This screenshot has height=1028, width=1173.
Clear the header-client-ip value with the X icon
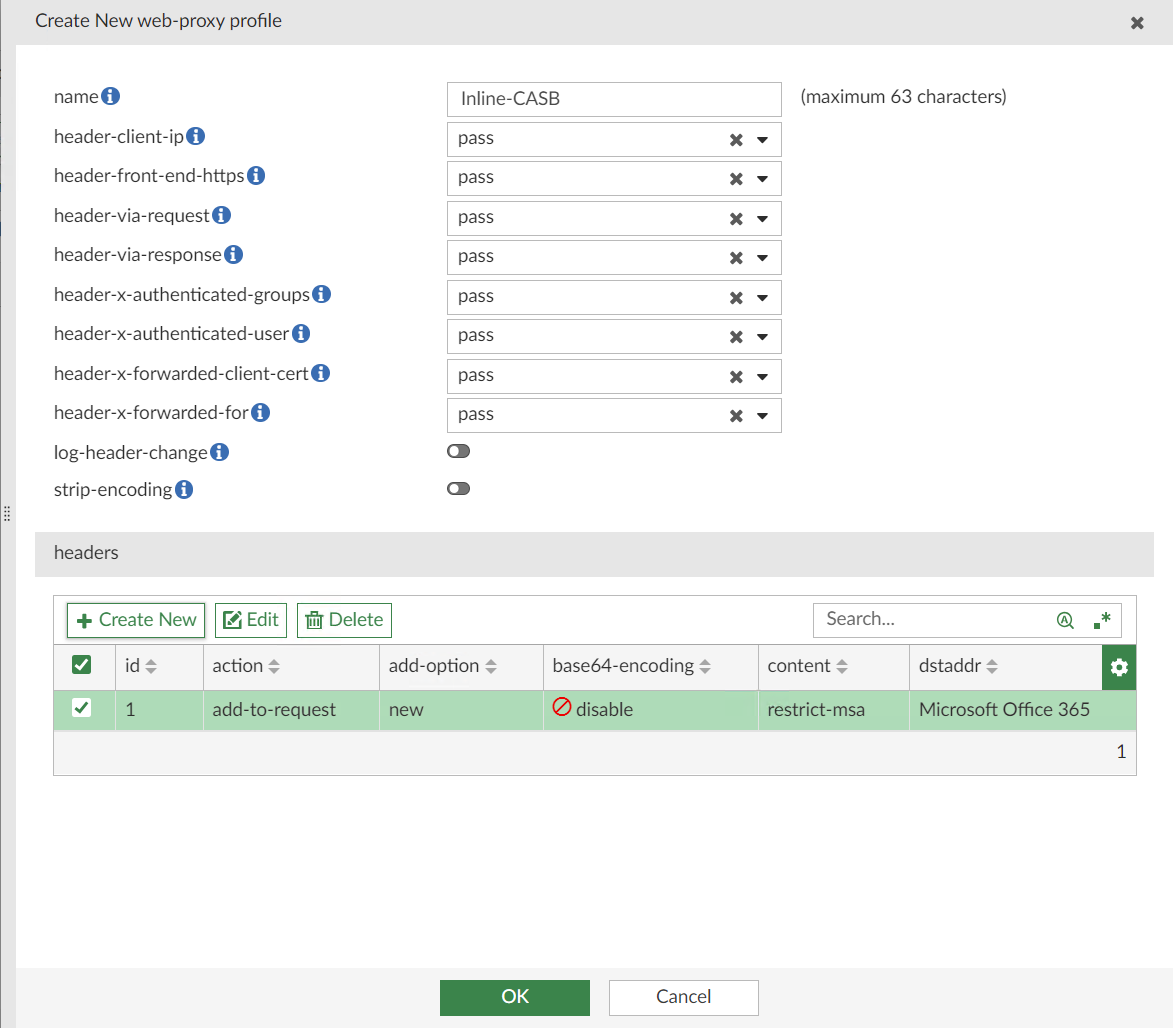[x=737, y=139]
